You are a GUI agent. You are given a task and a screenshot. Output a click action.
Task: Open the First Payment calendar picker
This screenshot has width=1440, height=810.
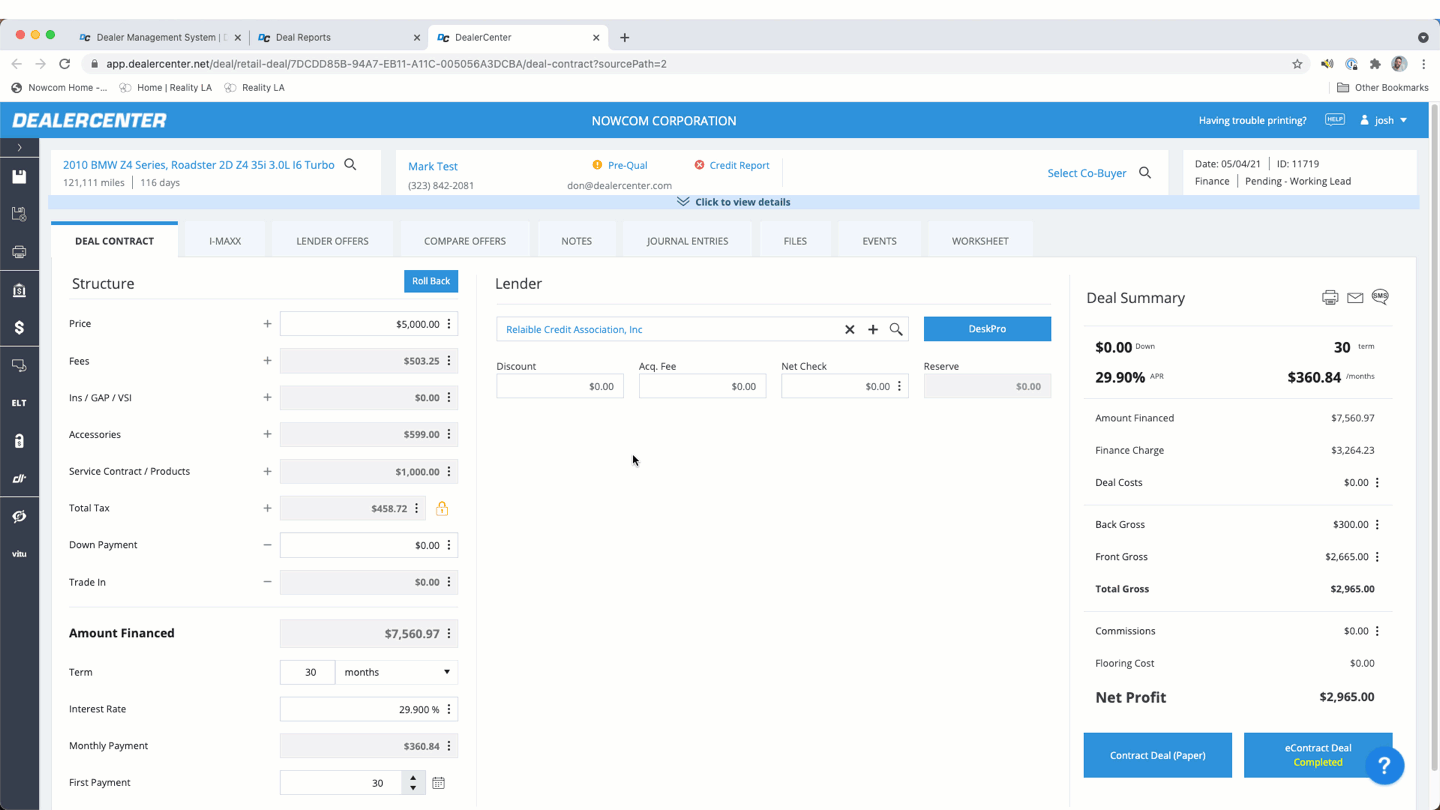438,783
